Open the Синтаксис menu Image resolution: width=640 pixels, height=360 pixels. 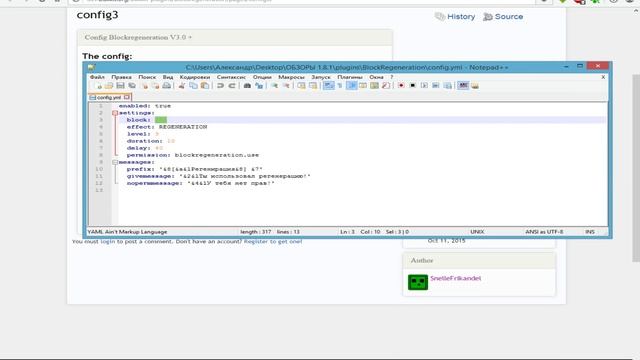click(231, 77)
